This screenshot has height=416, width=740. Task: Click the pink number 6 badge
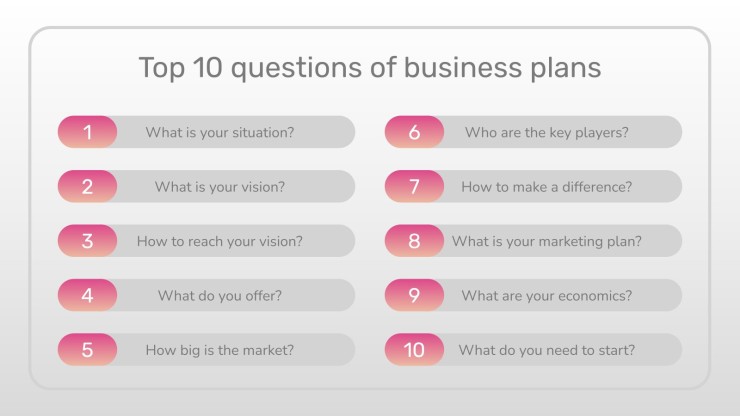coord(414,132)
